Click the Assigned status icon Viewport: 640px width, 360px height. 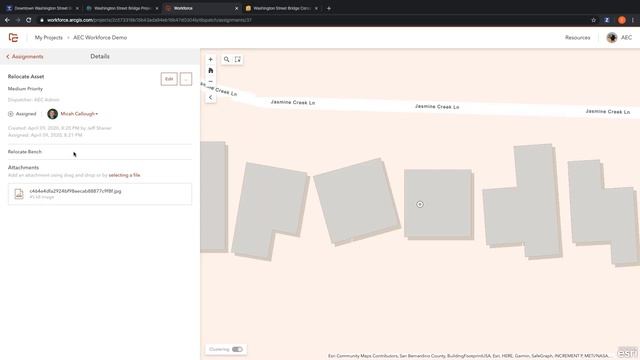11,114
